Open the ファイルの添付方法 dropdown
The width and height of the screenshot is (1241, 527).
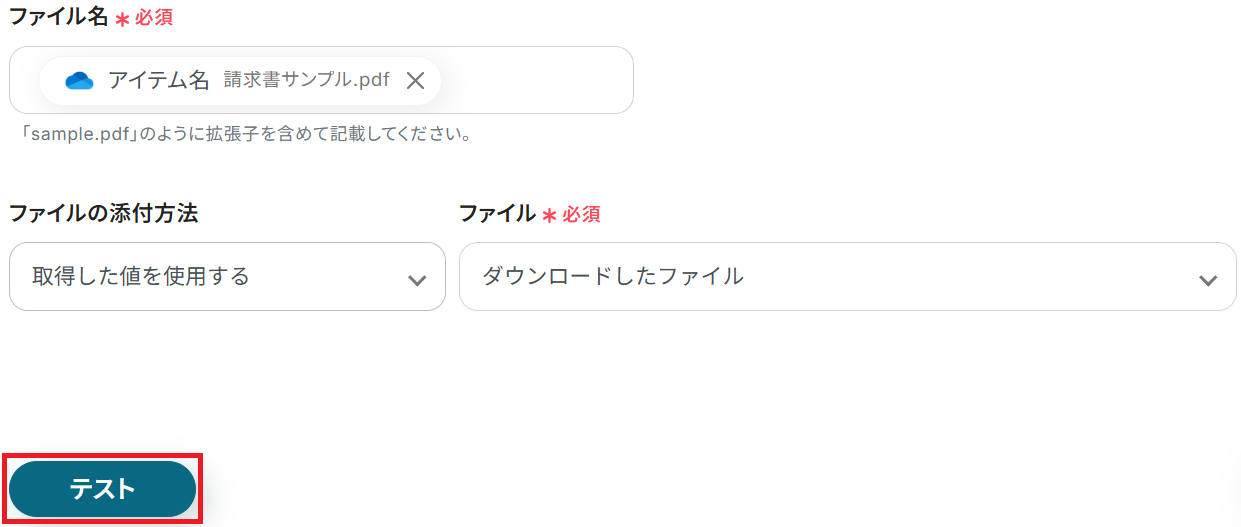[x=227, y=276]
